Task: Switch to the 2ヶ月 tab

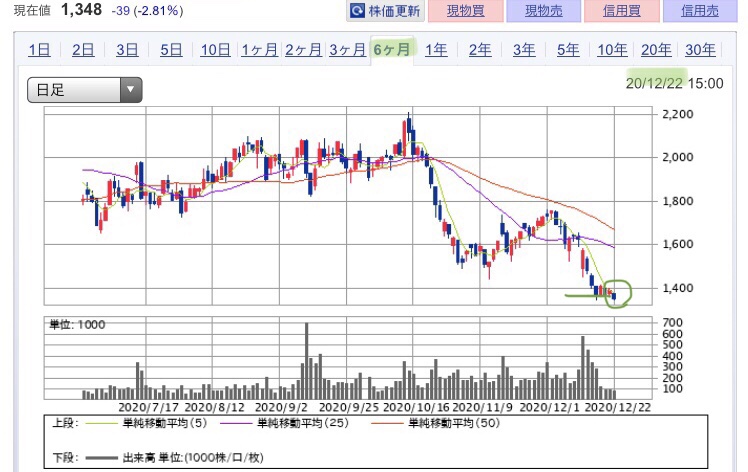Action: pos(303,50)
